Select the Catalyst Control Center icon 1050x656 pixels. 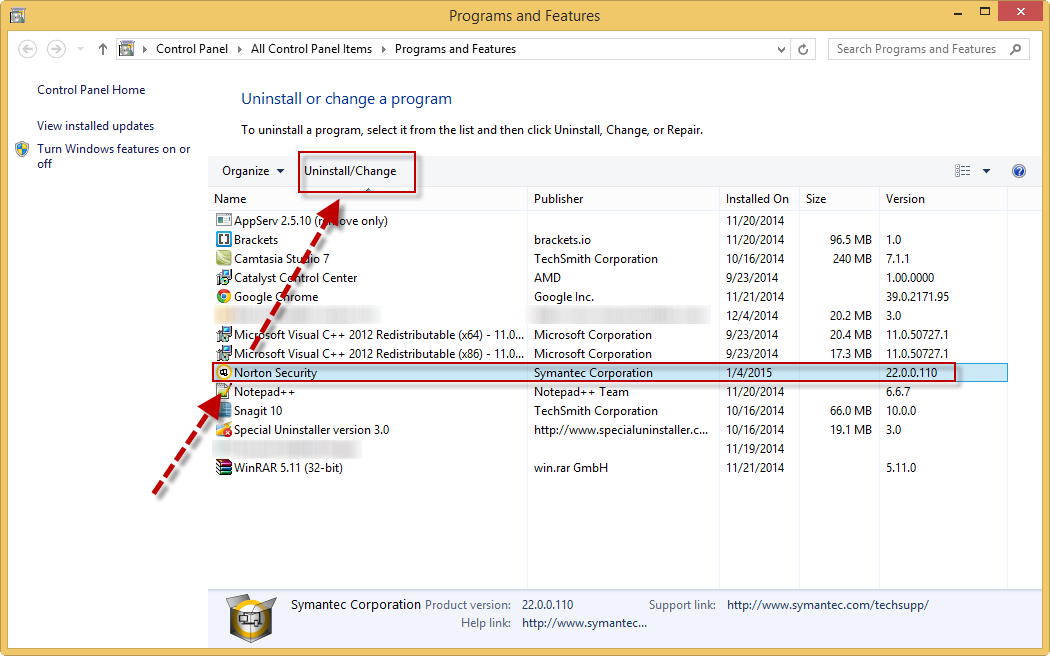point(224,277)
